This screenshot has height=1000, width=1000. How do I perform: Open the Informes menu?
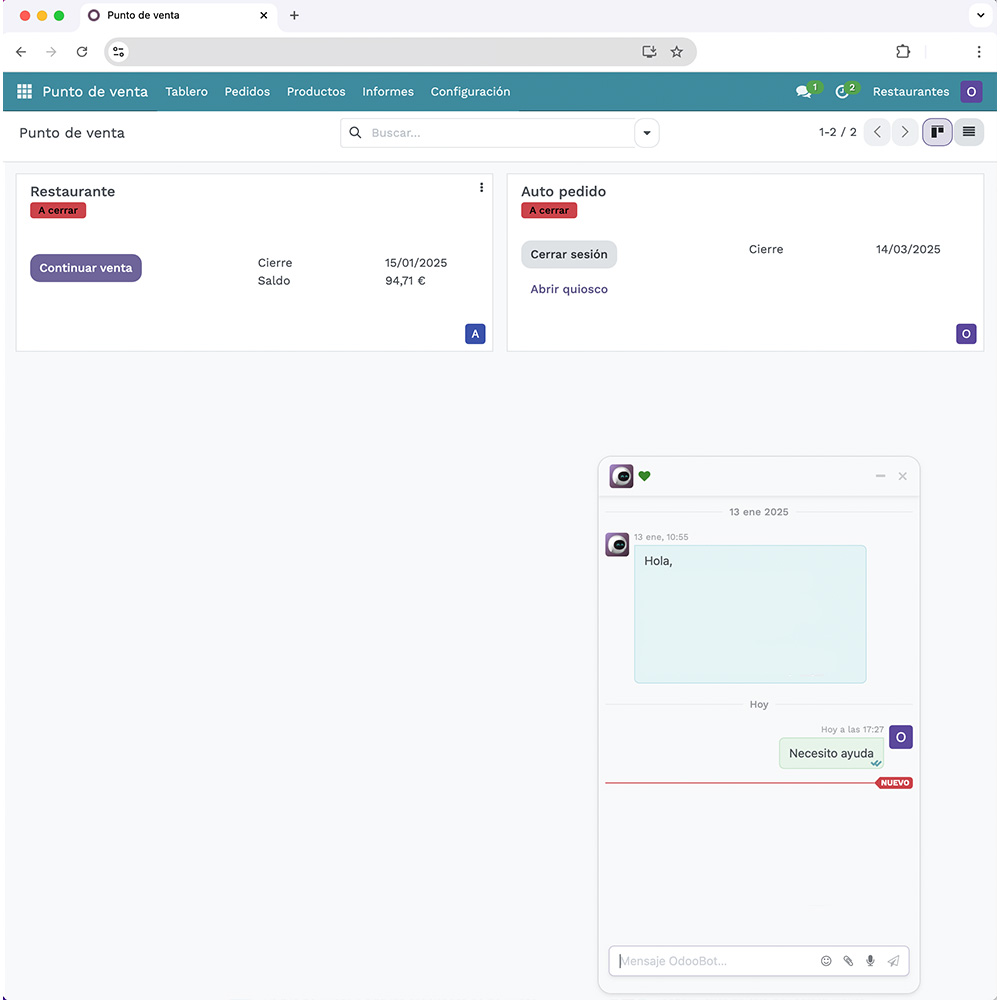point(388,92)
